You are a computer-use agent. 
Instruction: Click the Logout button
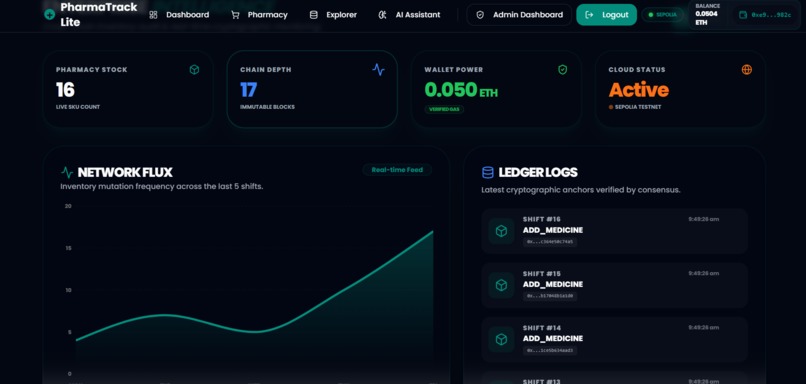coord(607,15)
